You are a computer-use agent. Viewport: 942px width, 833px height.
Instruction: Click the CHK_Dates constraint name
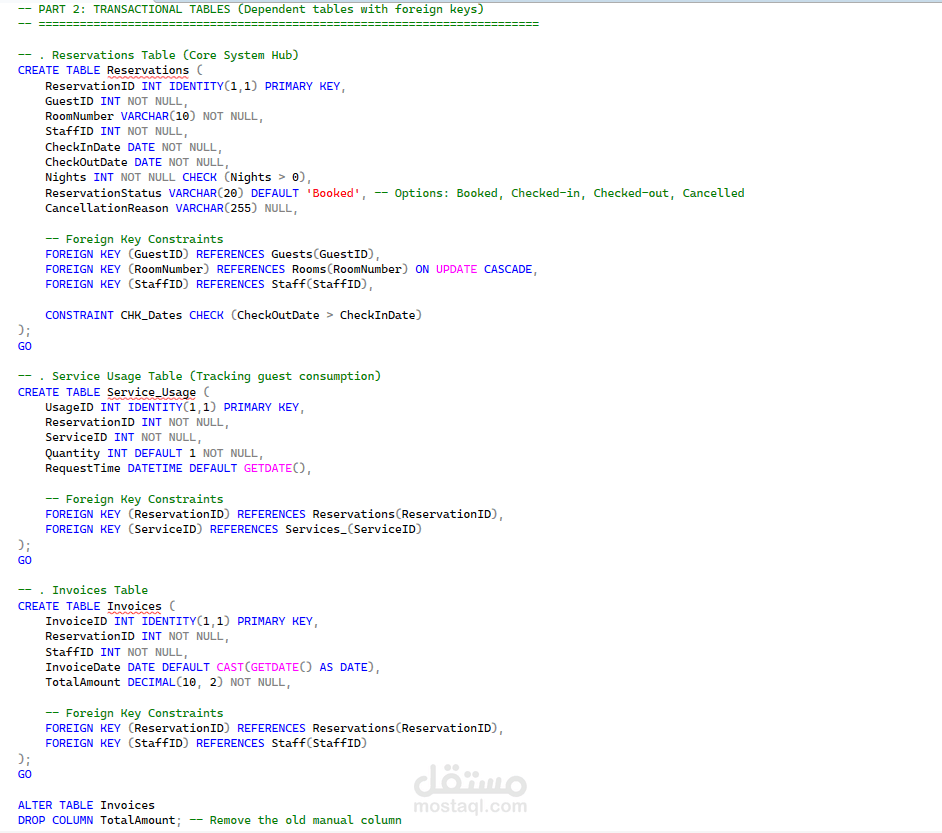[151, 315]
